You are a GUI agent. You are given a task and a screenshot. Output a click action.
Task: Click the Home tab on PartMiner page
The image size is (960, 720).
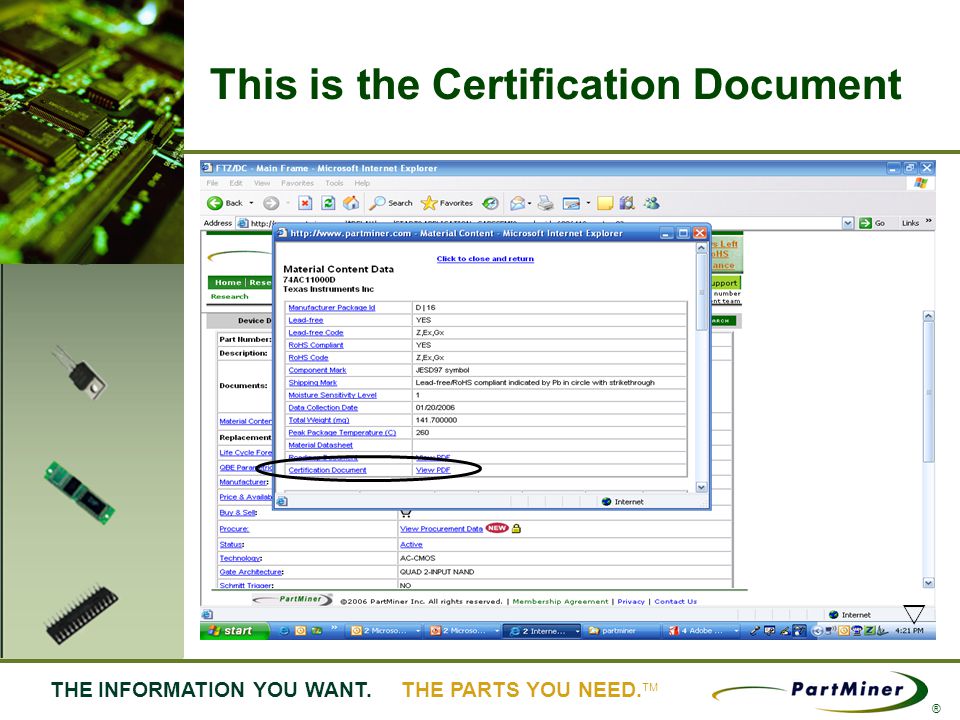[x=228, y=282]
